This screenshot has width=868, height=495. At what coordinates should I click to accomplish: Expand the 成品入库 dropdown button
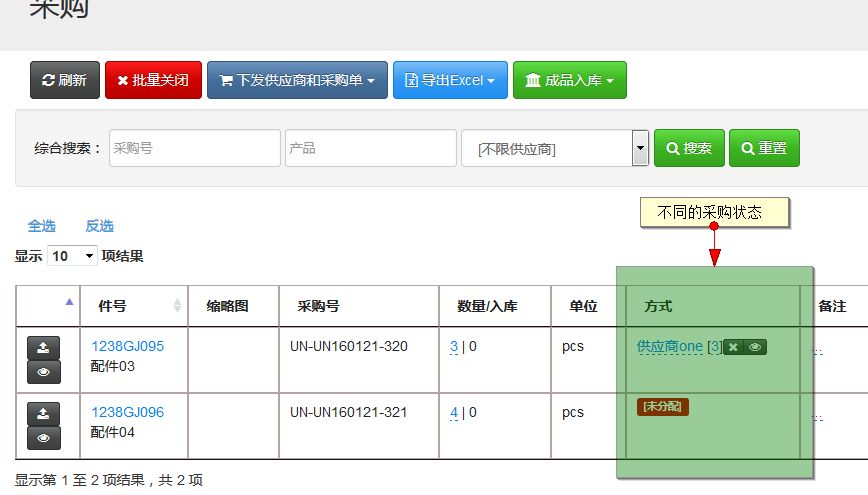point(569,80)
